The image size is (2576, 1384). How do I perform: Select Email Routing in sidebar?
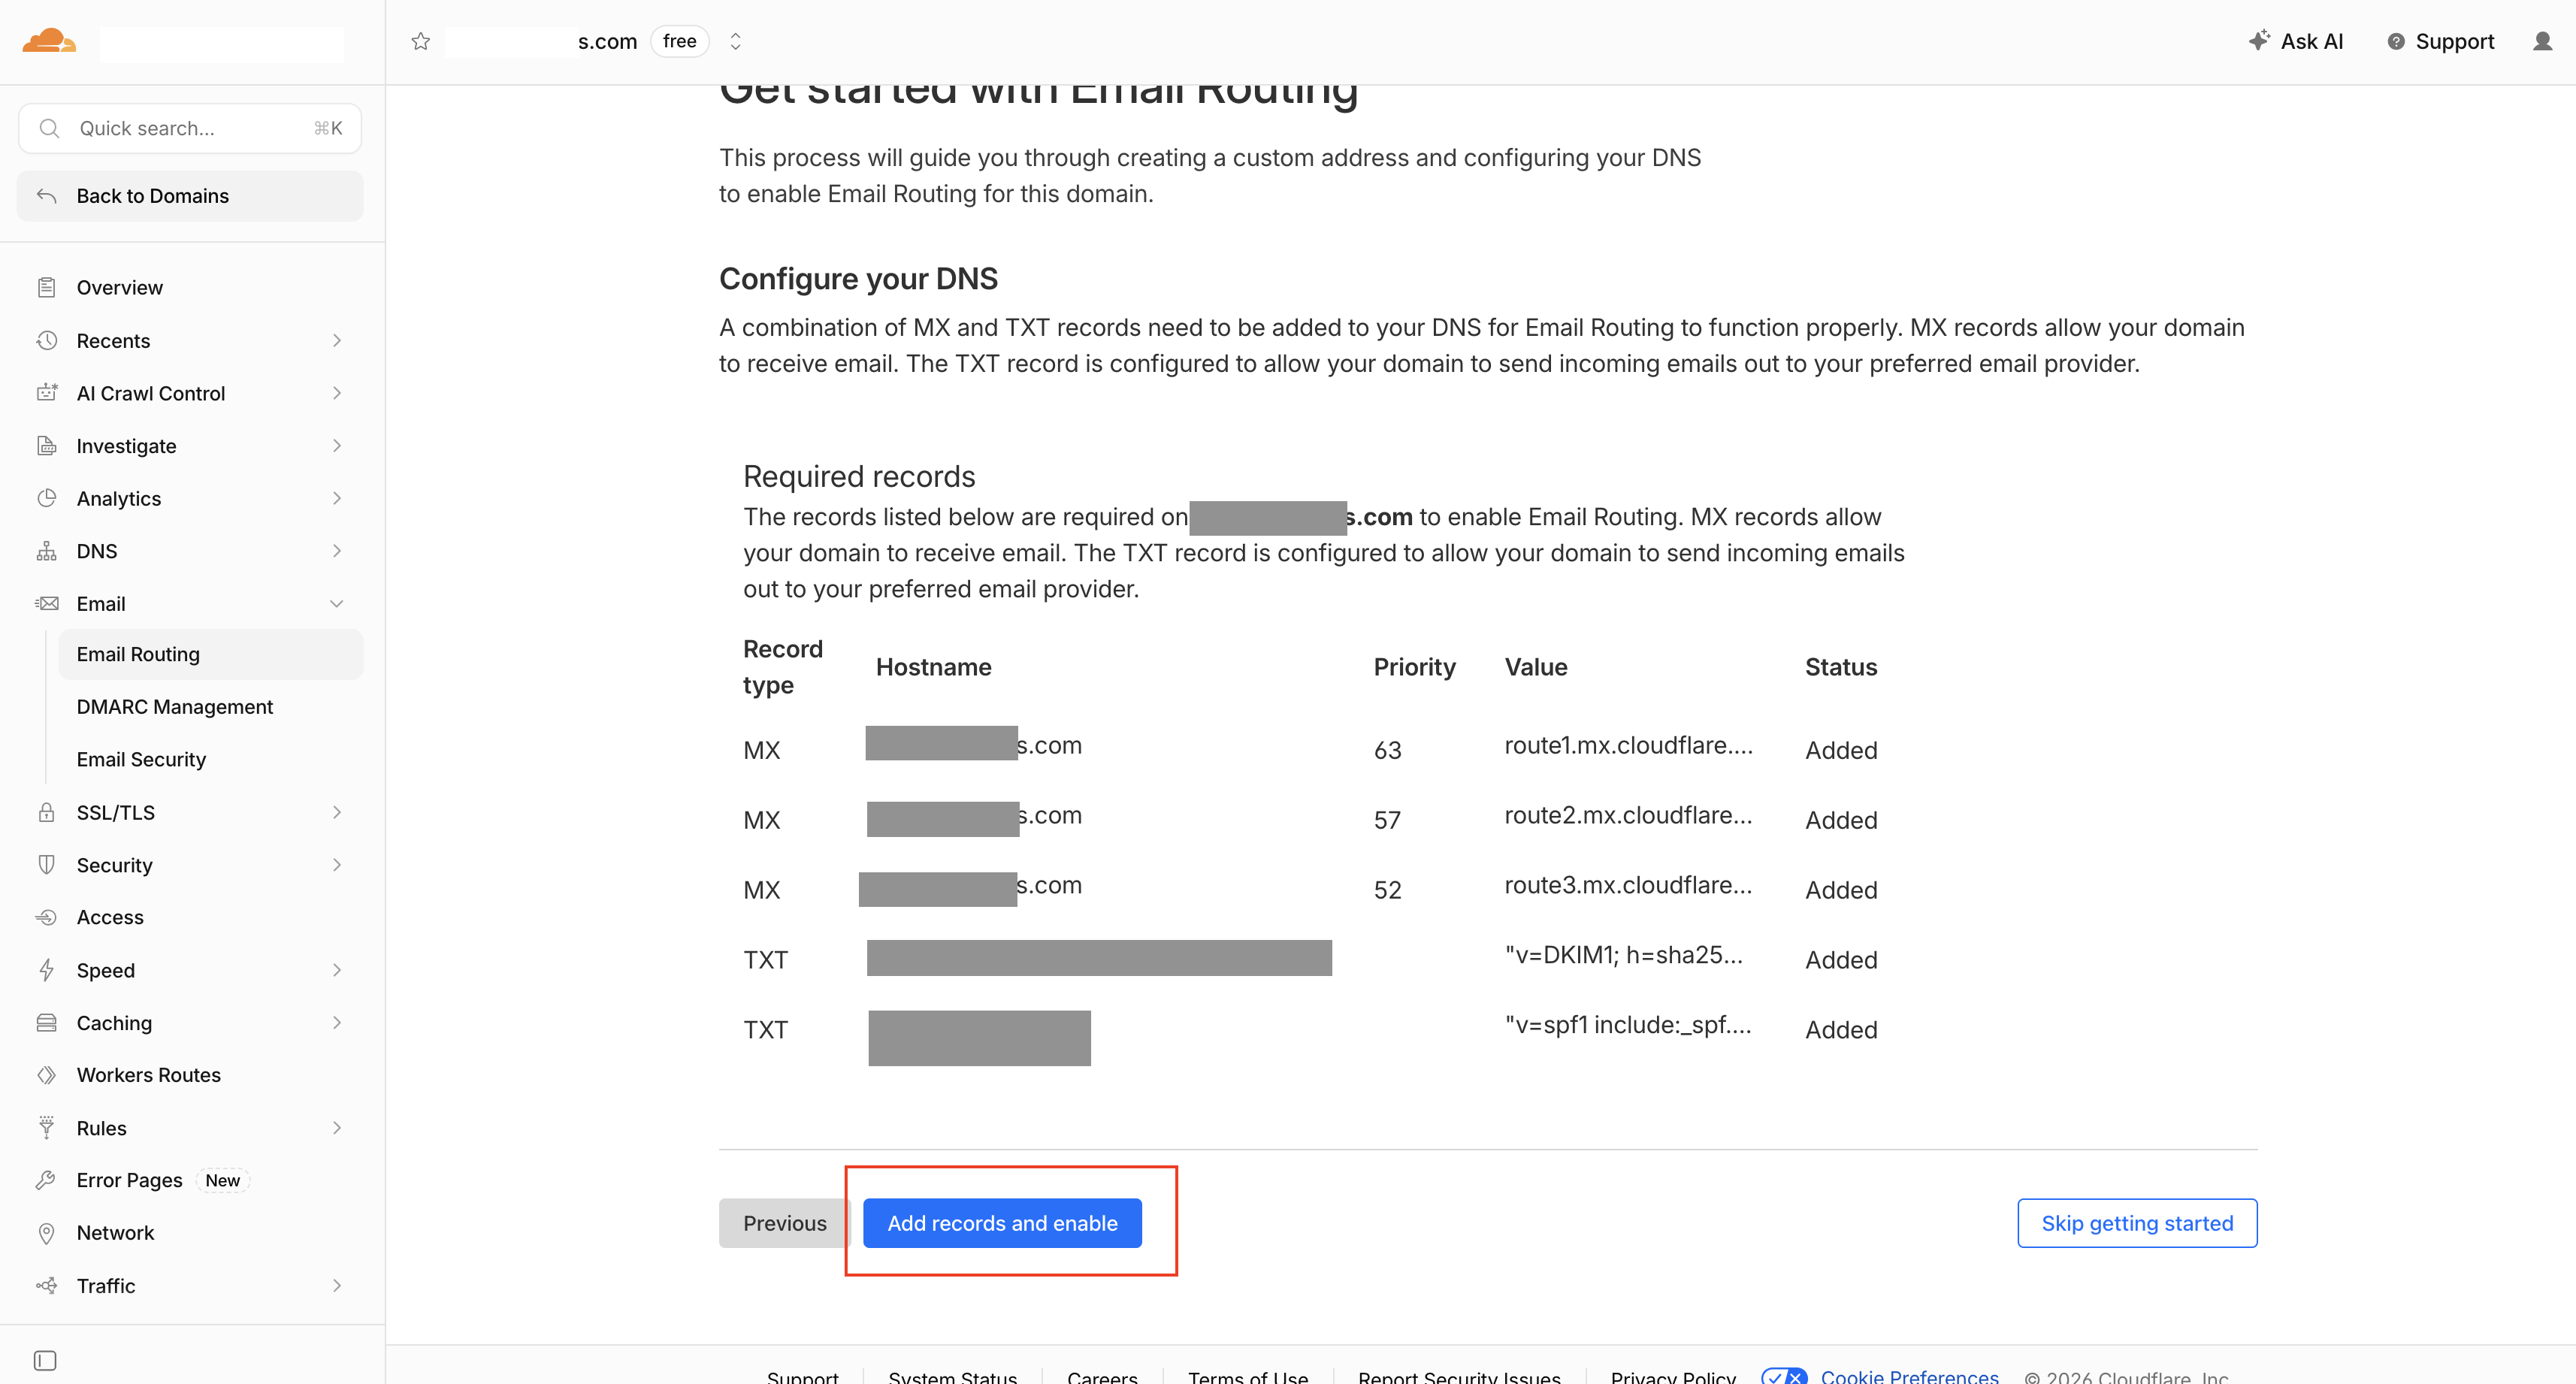[211, 655]
